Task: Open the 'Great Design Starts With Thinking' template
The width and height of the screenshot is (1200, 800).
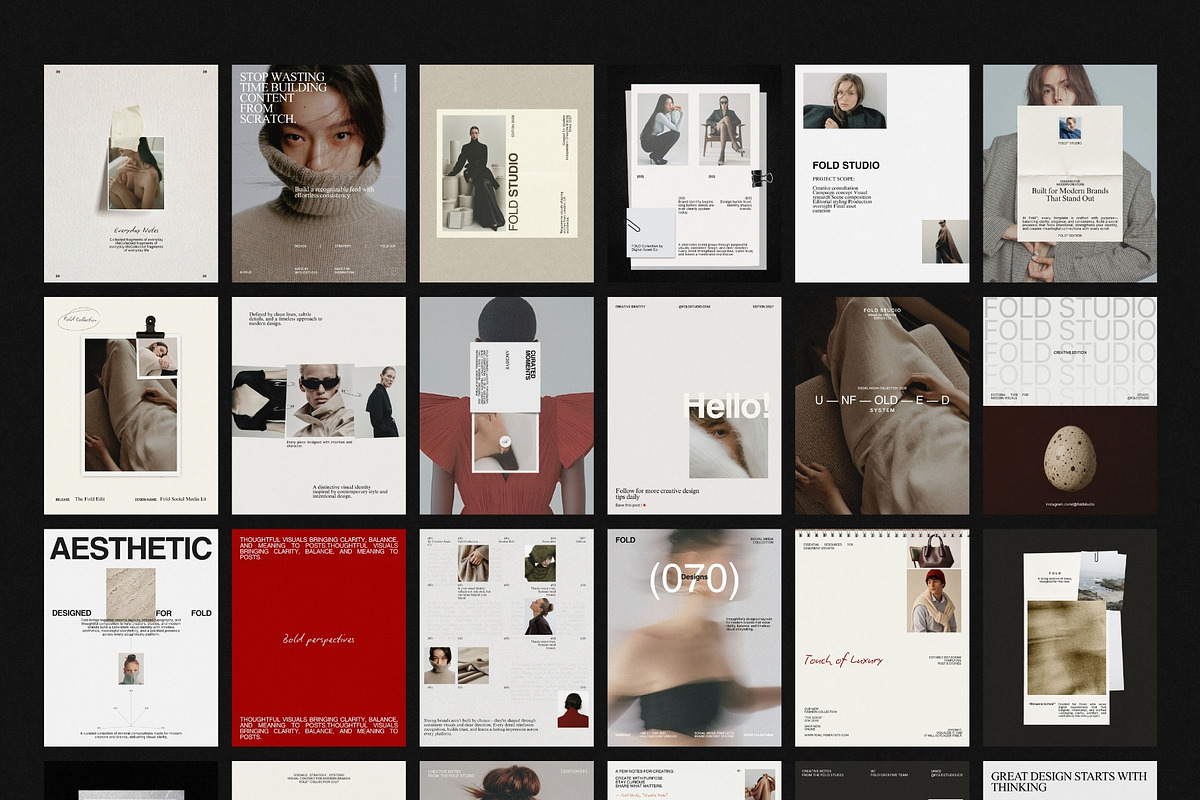Action: pos(1070,781)
